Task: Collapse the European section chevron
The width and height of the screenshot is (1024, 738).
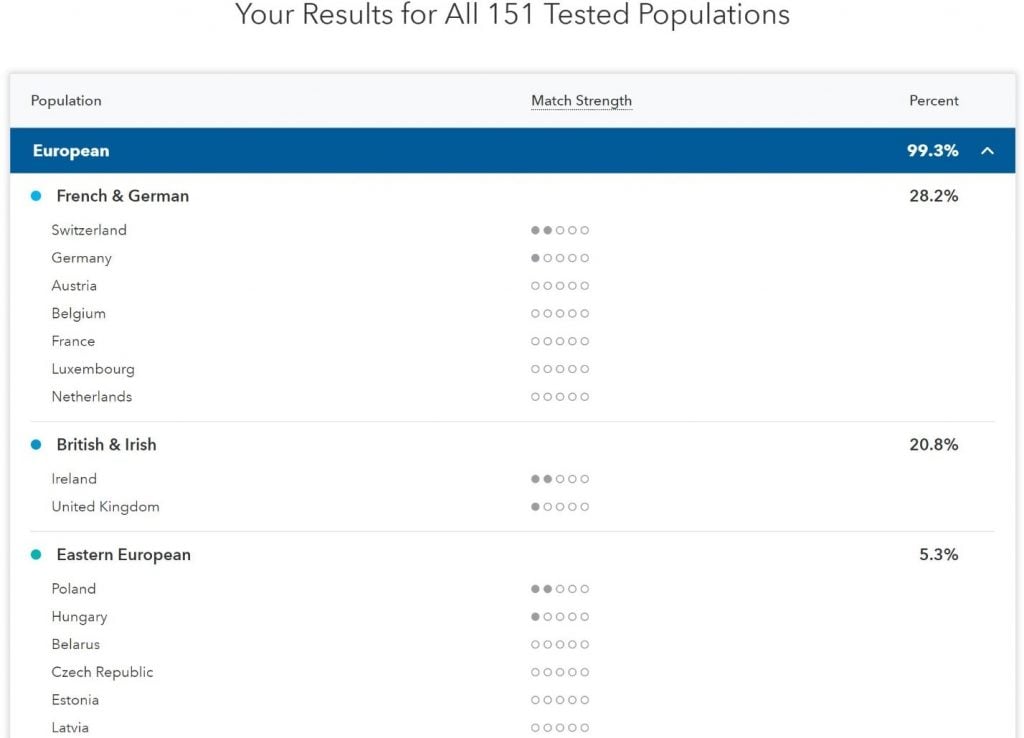Action: coord(987,151)
